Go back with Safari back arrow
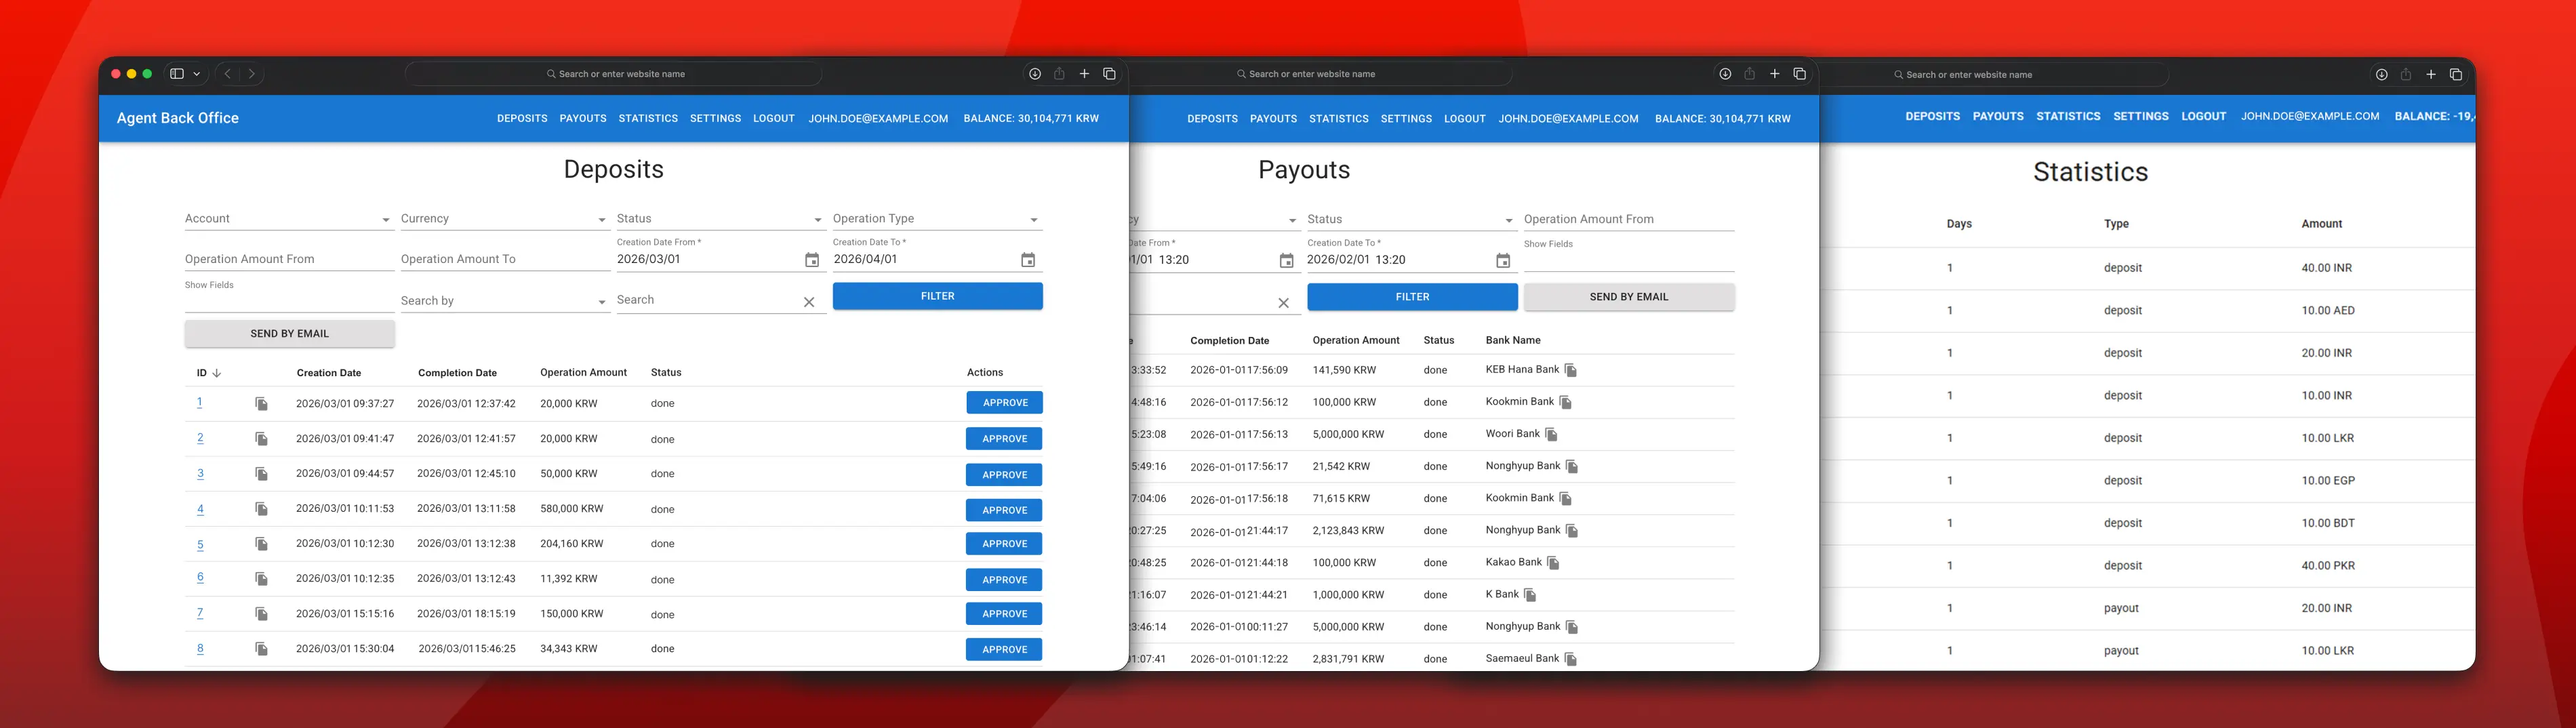The width and height of the screenshot is (2576, 728). click(x=228, y=74)
